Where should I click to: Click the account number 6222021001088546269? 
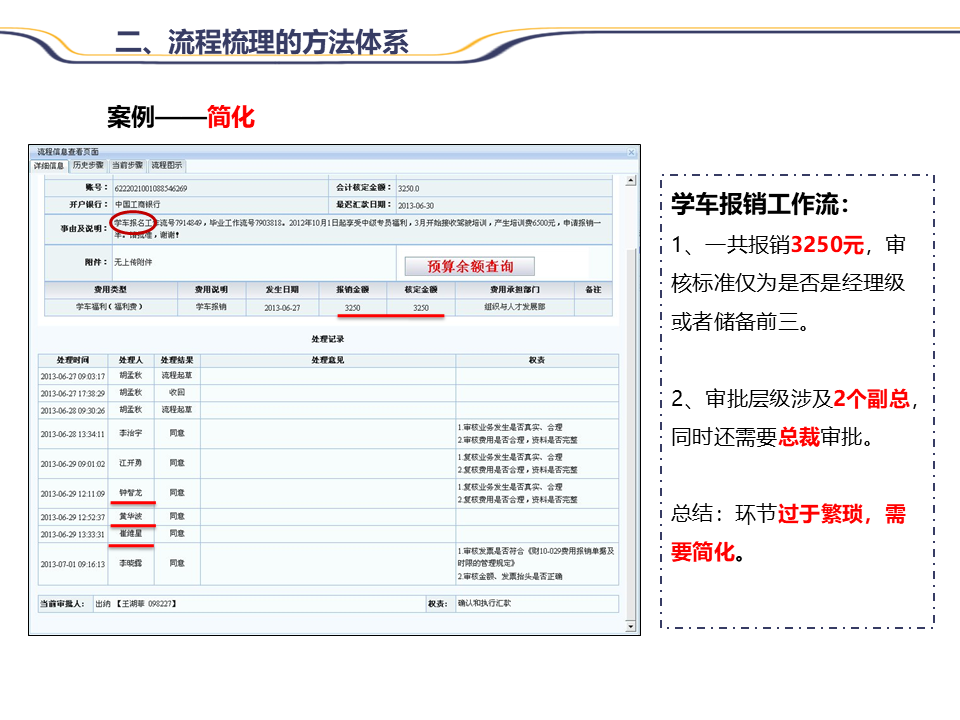(x=151, y=189)
